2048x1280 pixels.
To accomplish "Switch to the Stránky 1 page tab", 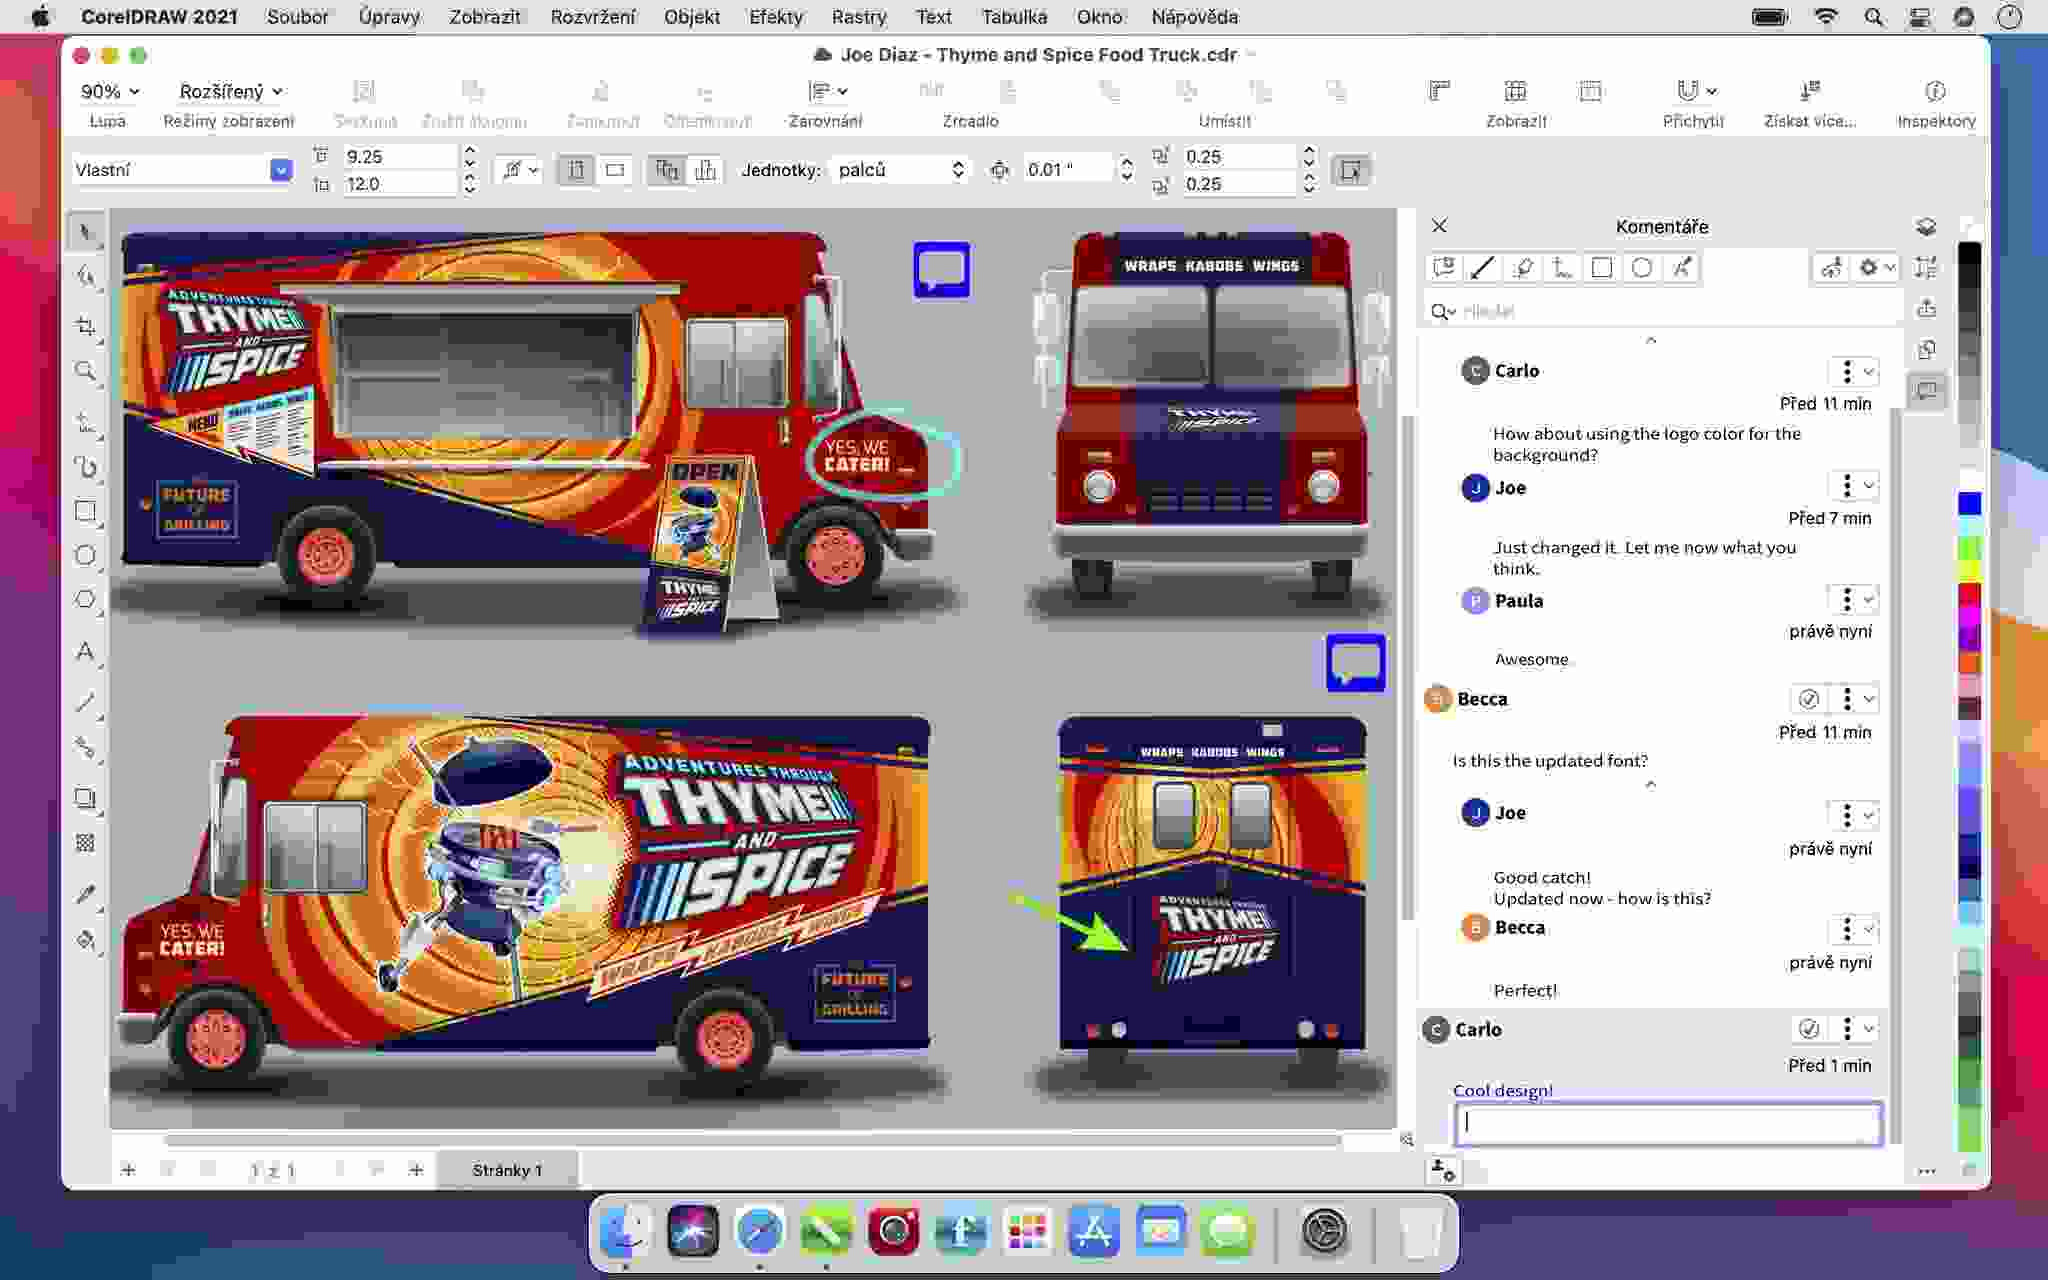I will (507, 1170).
